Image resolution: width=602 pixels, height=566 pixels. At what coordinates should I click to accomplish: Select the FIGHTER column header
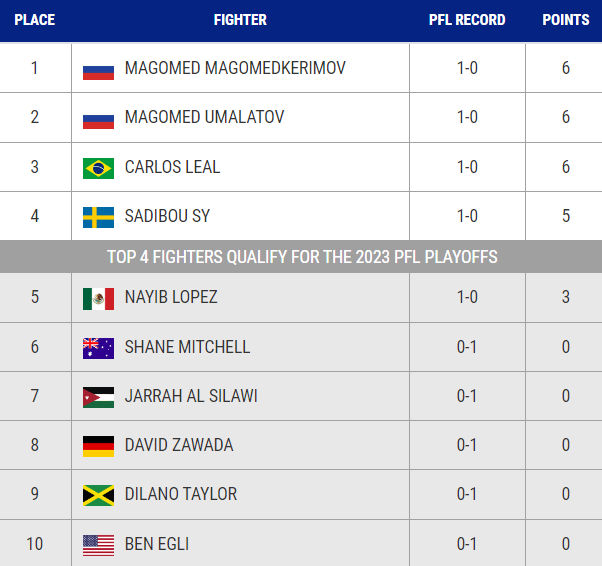tap(240, 20)
